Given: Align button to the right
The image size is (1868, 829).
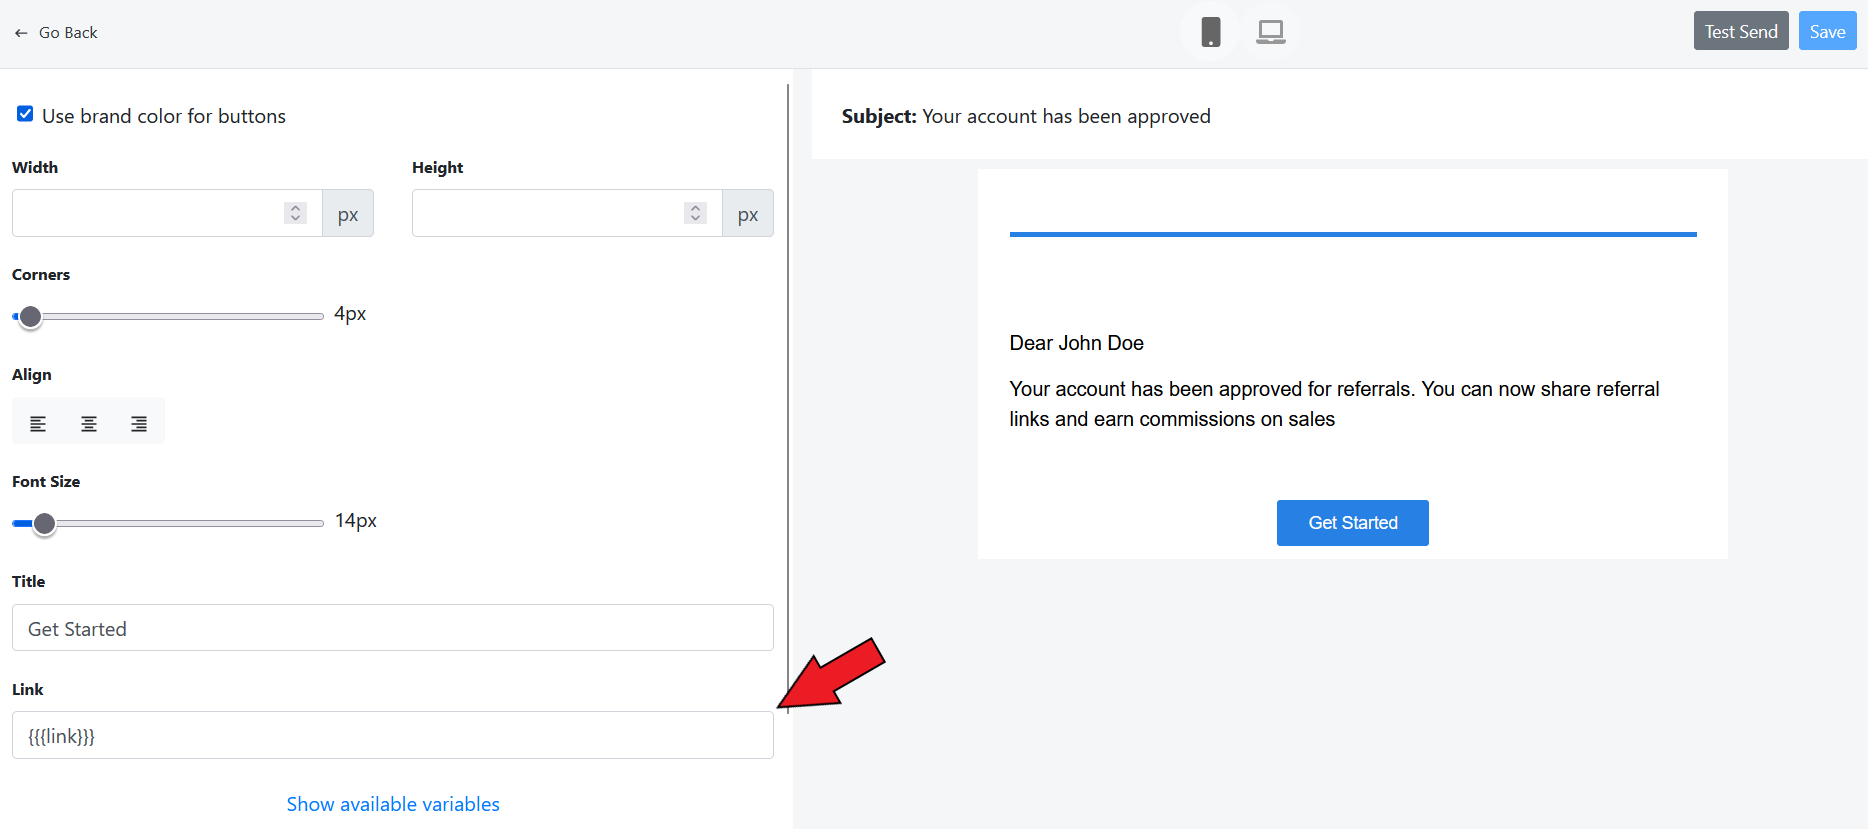Looking at the screenshot, I should 139,424.
